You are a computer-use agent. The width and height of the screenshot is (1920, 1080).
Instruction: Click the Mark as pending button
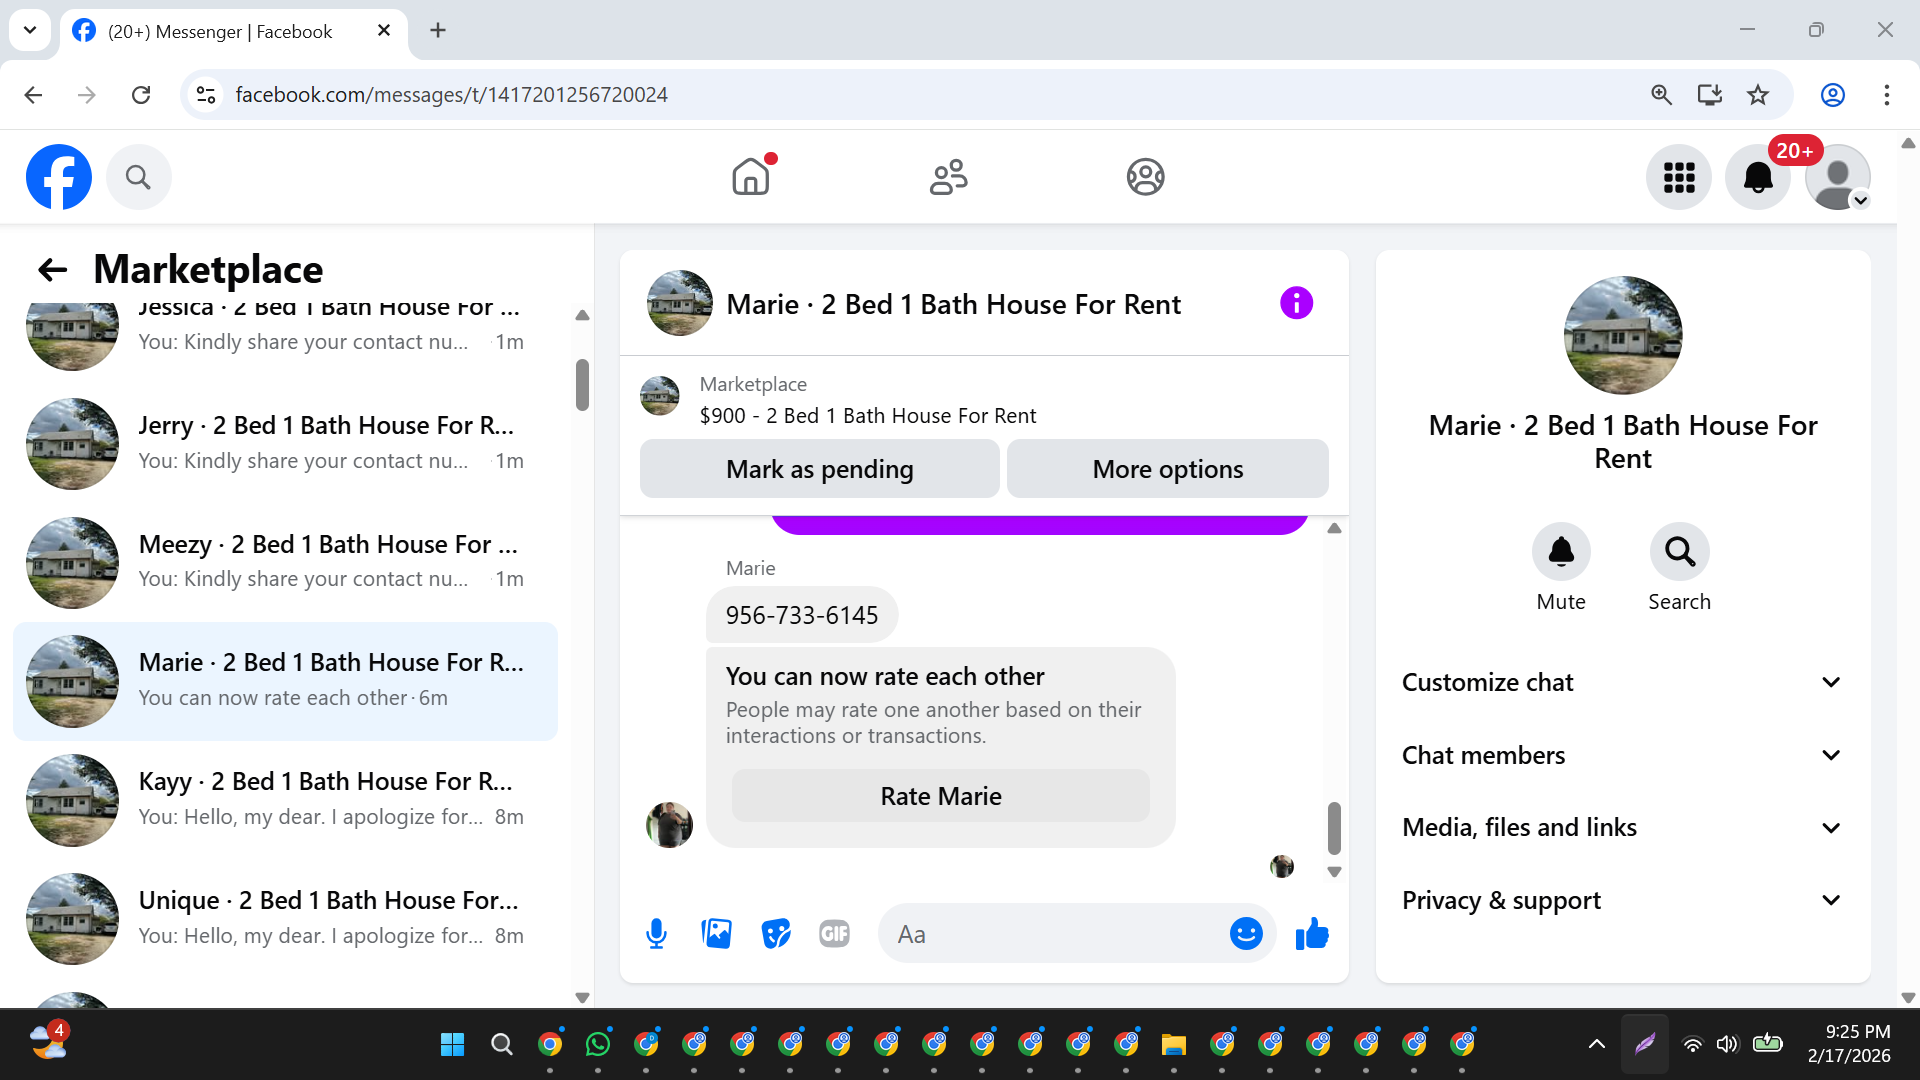coord(819,469)
